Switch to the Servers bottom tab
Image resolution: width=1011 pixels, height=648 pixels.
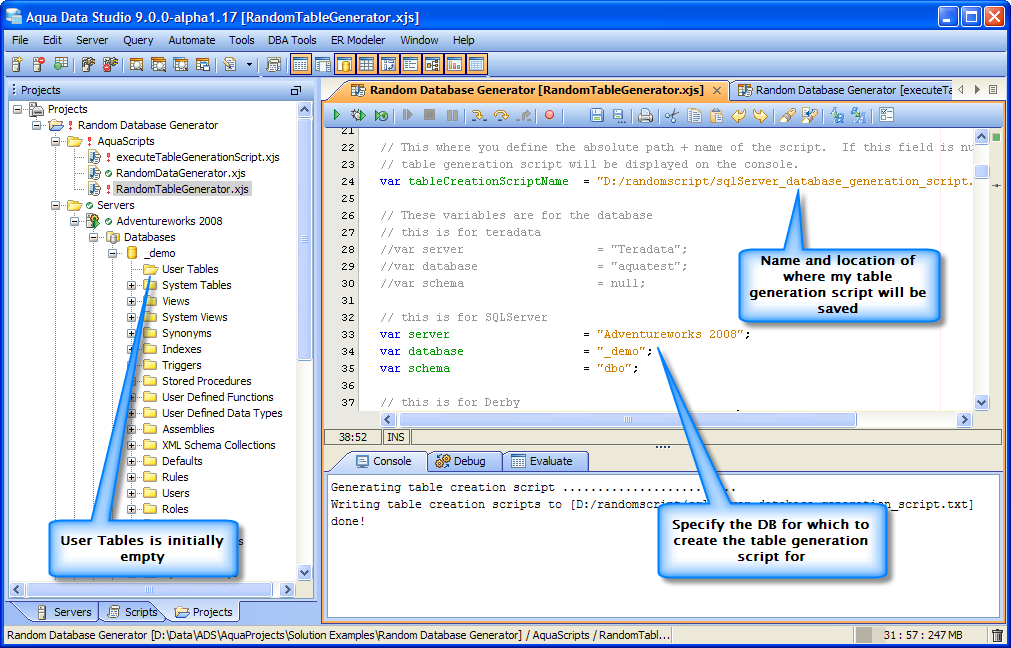(x=63, y=612)
